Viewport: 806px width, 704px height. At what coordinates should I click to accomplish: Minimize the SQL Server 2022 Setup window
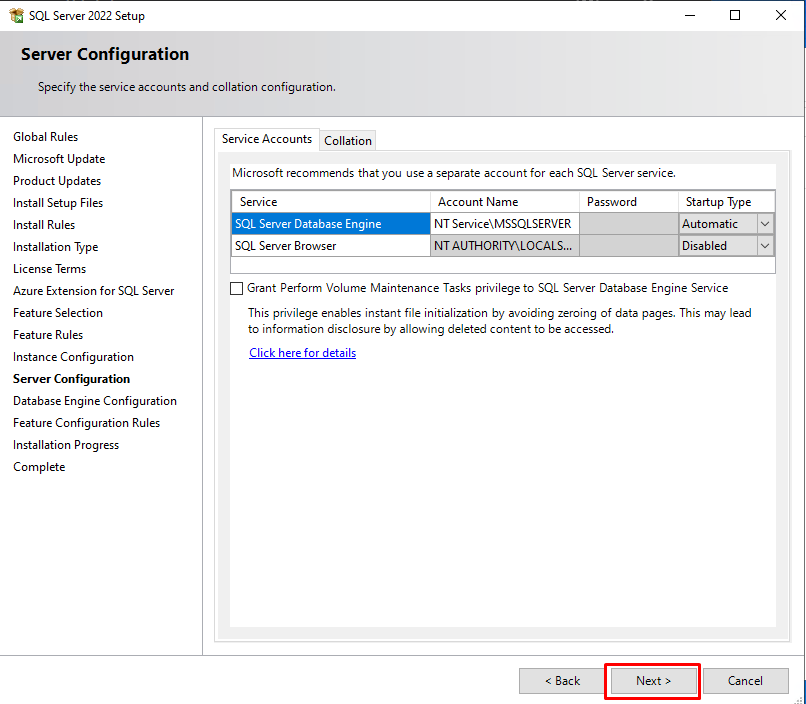coord(689,15)
